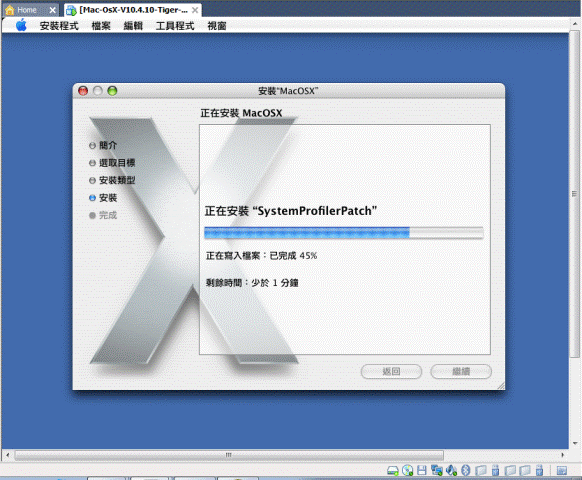Select the 簡介 step bullet

92,146
